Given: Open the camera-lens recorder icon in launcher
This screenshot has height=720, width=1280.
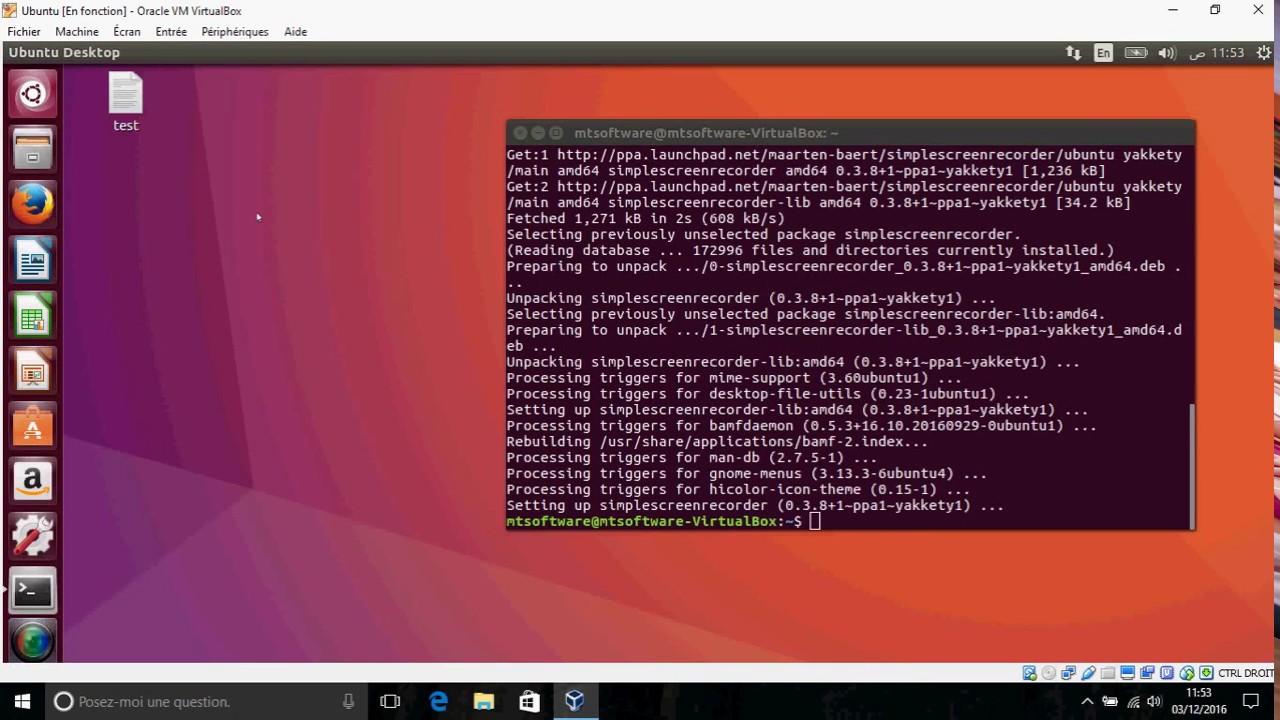Looking at the screenshot, I should [x=32, y=642].
